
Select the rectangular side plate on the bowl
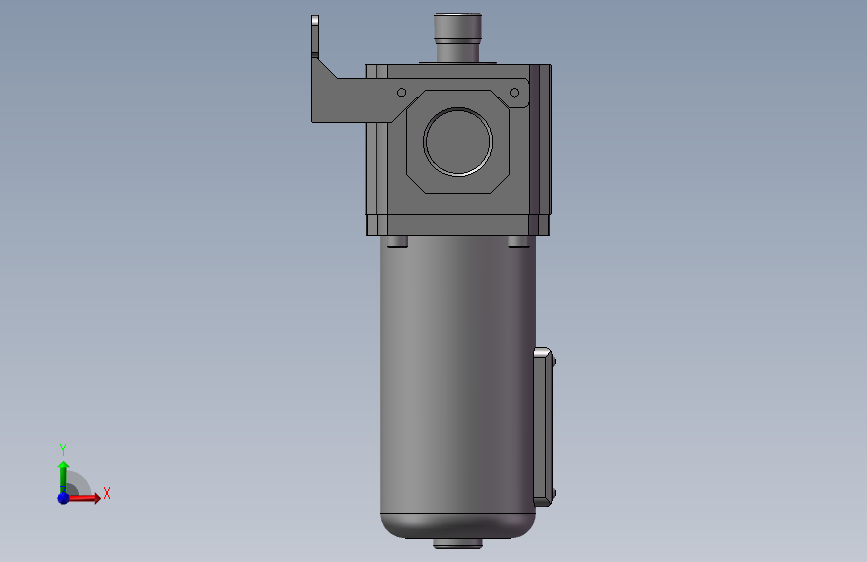(x=545, y=426)
